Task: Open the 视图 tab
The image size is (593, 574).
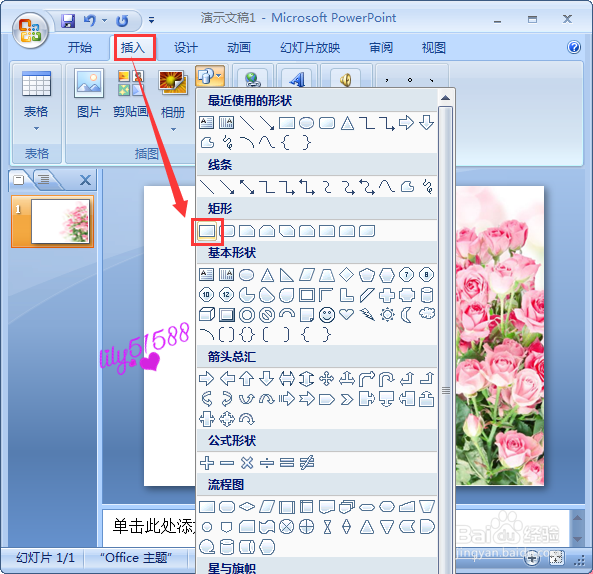Action: pyautogui.click(x=434, y=48)
